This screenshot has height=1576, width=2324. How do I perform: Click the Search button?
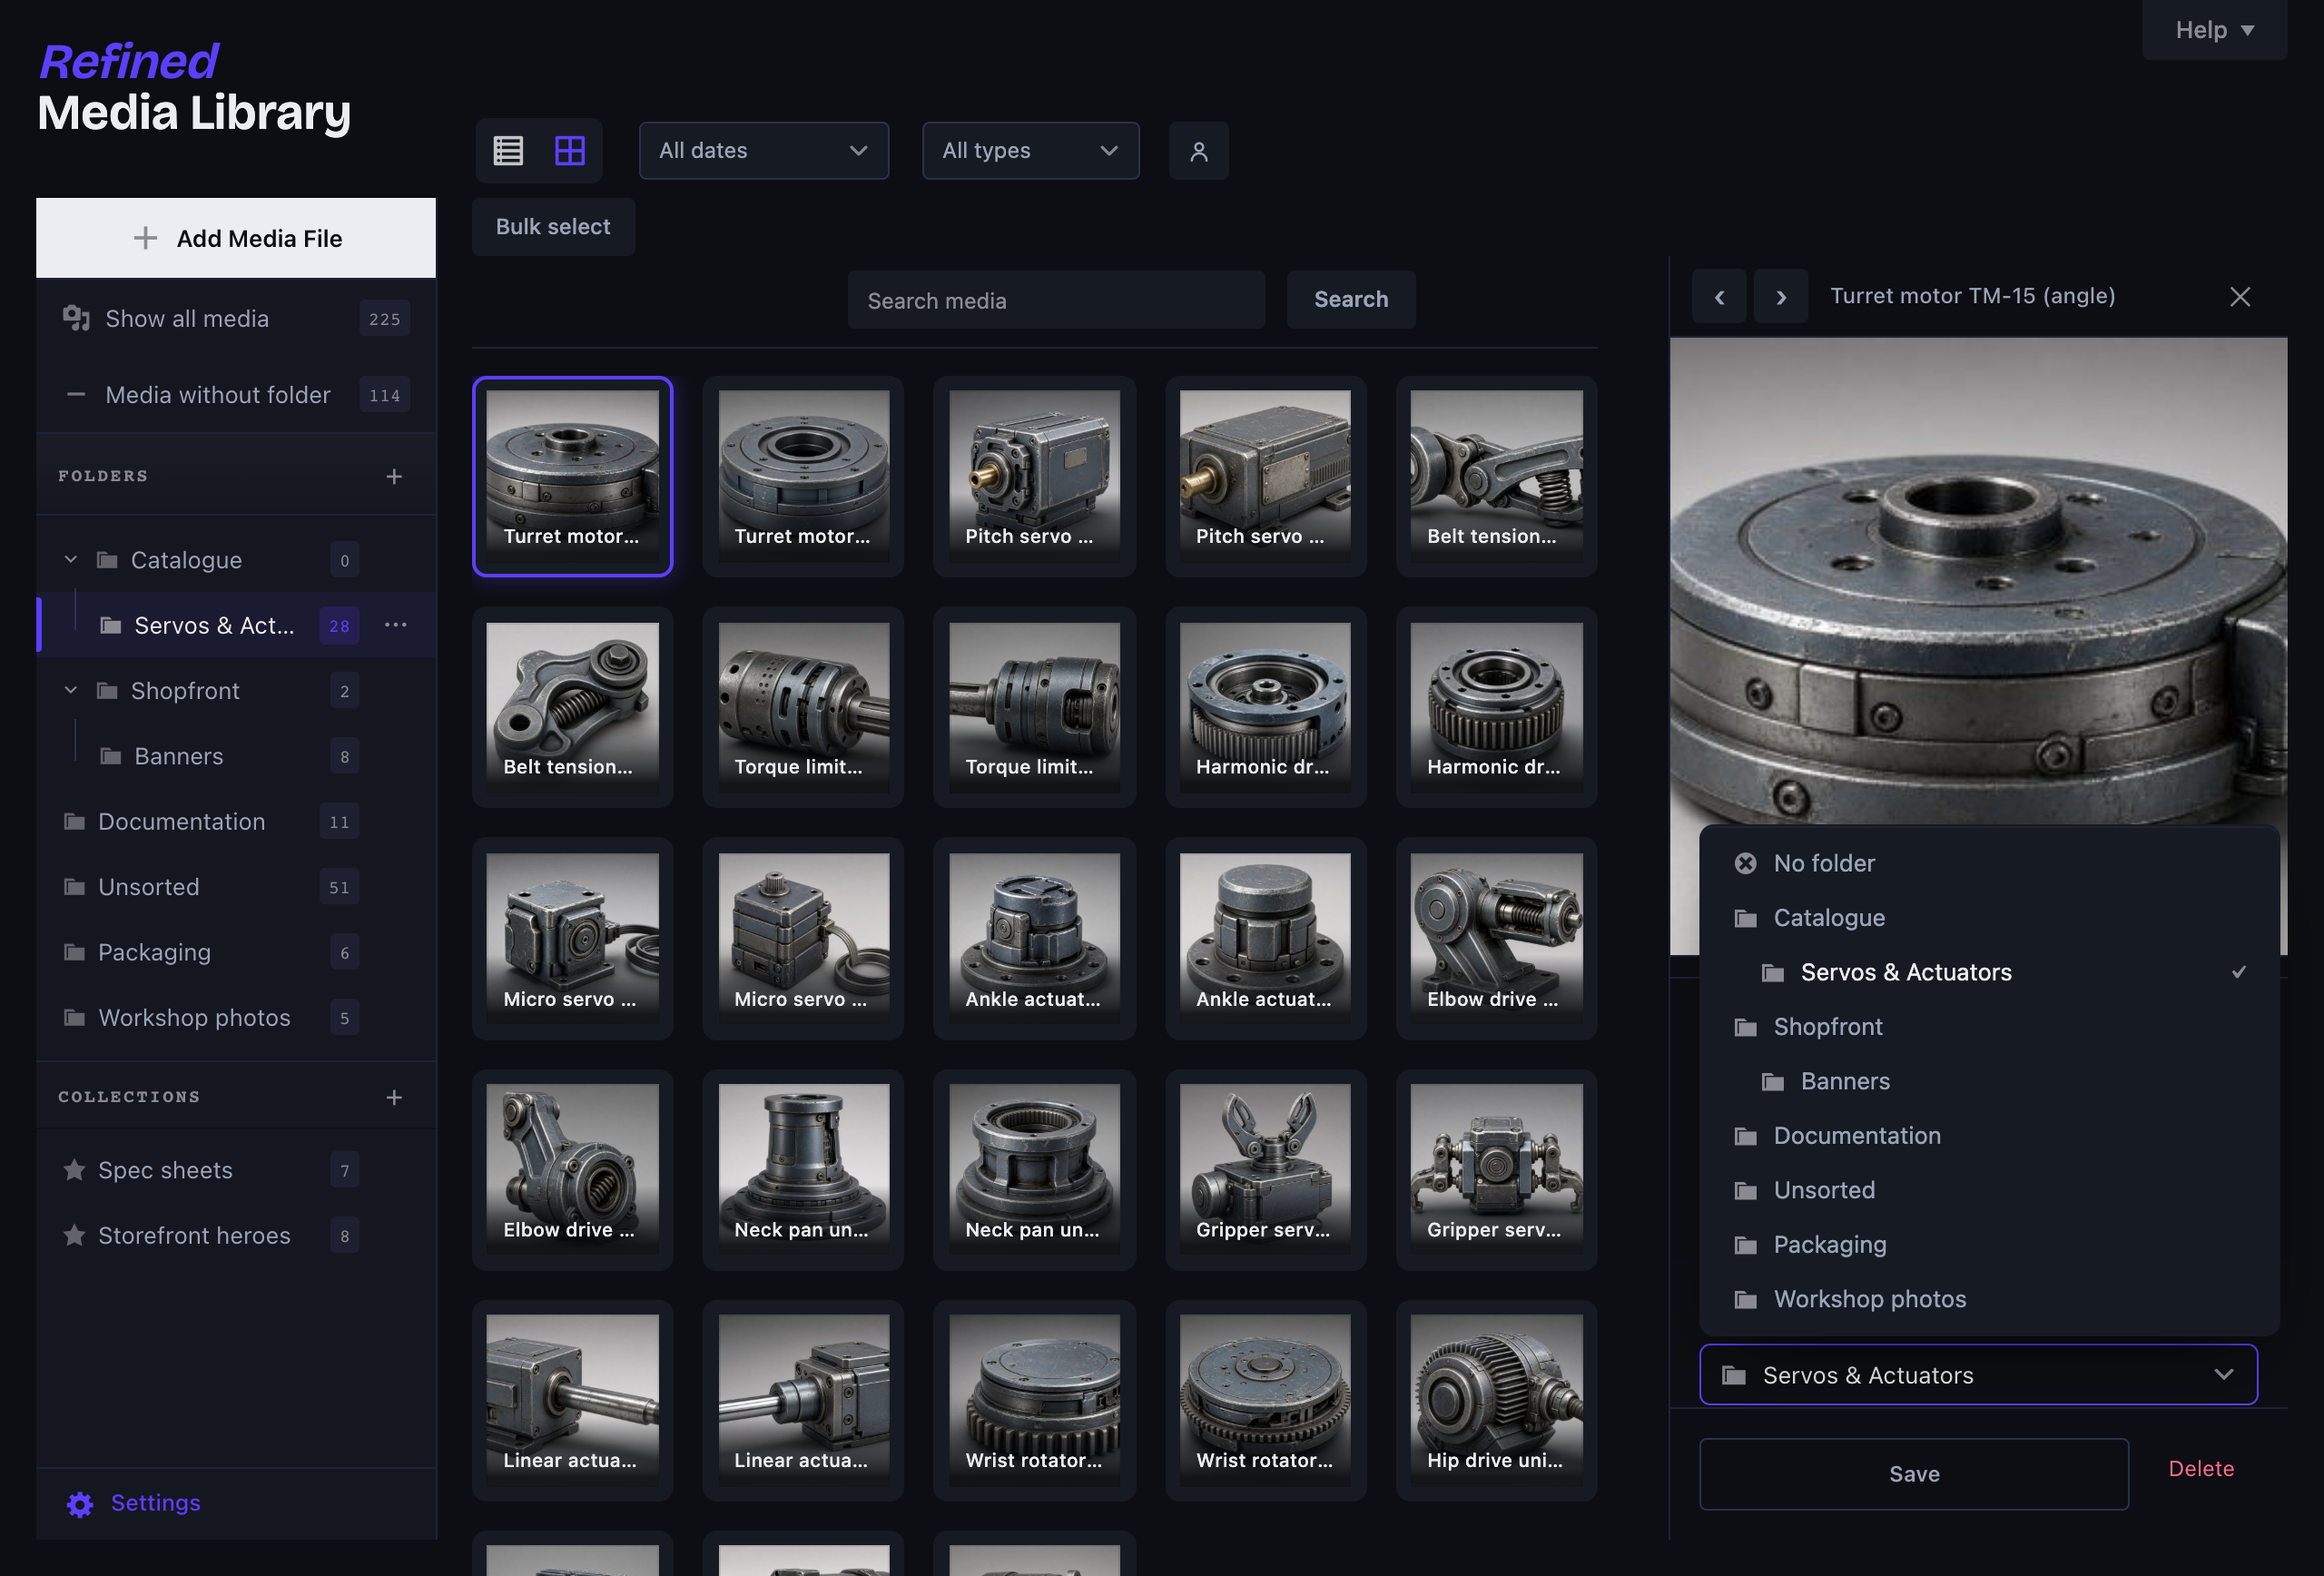click(x=1350, y=299)
